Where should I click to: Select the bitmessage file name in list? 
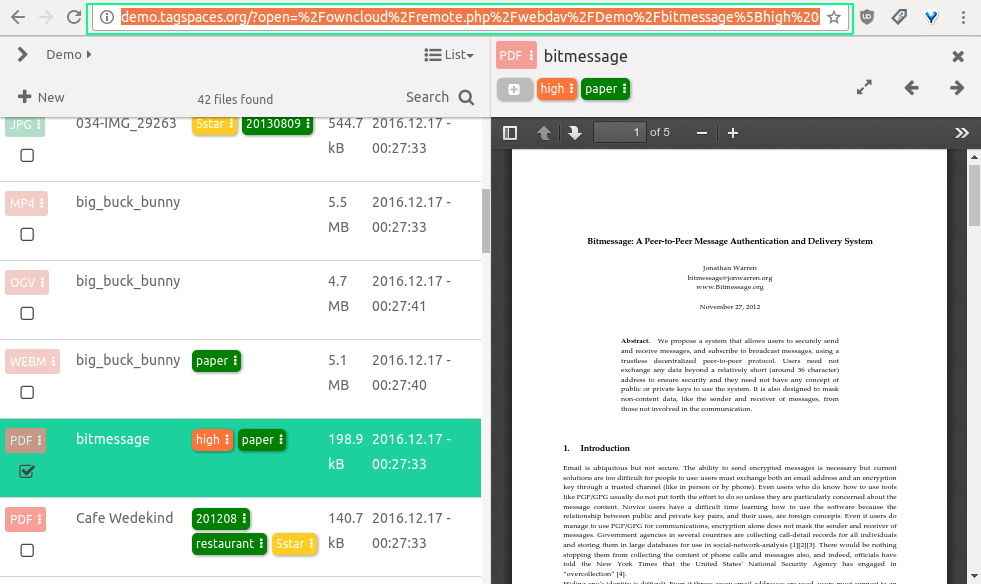click(113, 439)
